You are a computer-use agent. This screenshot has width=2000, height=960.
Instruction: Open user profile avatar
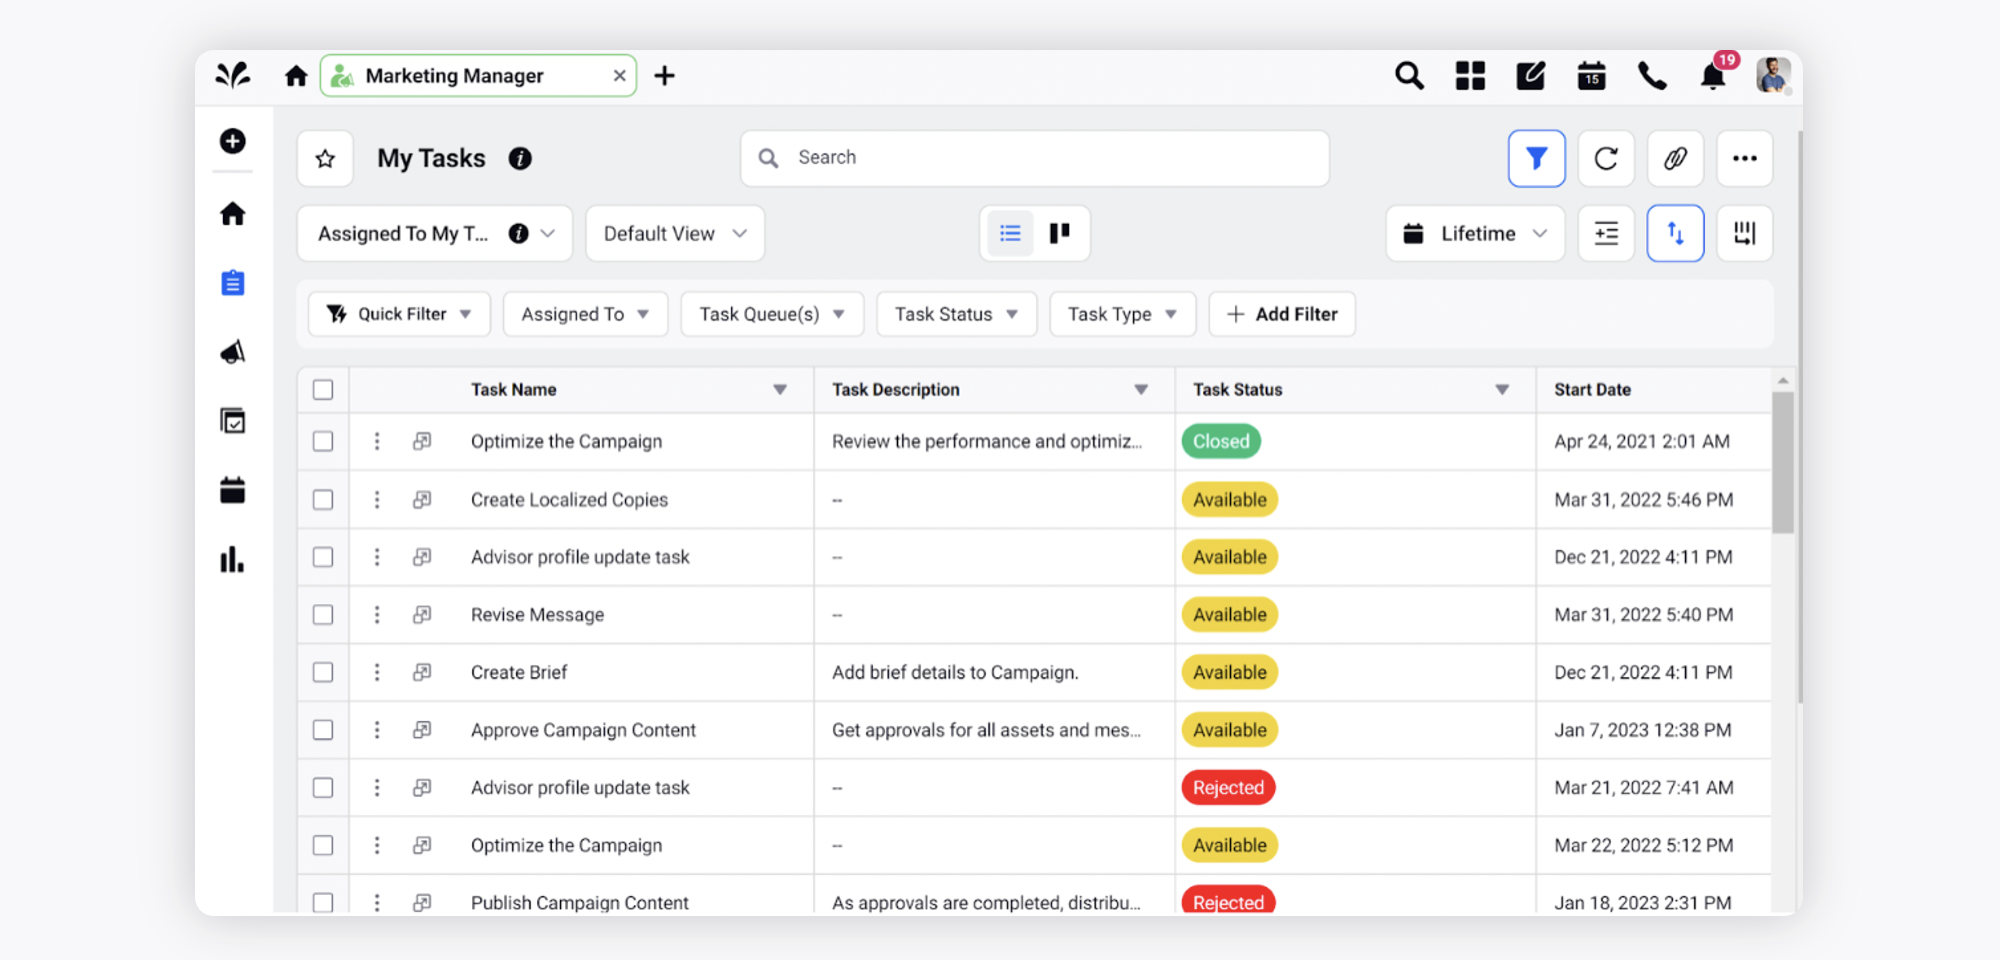[x=1773, y=76]
